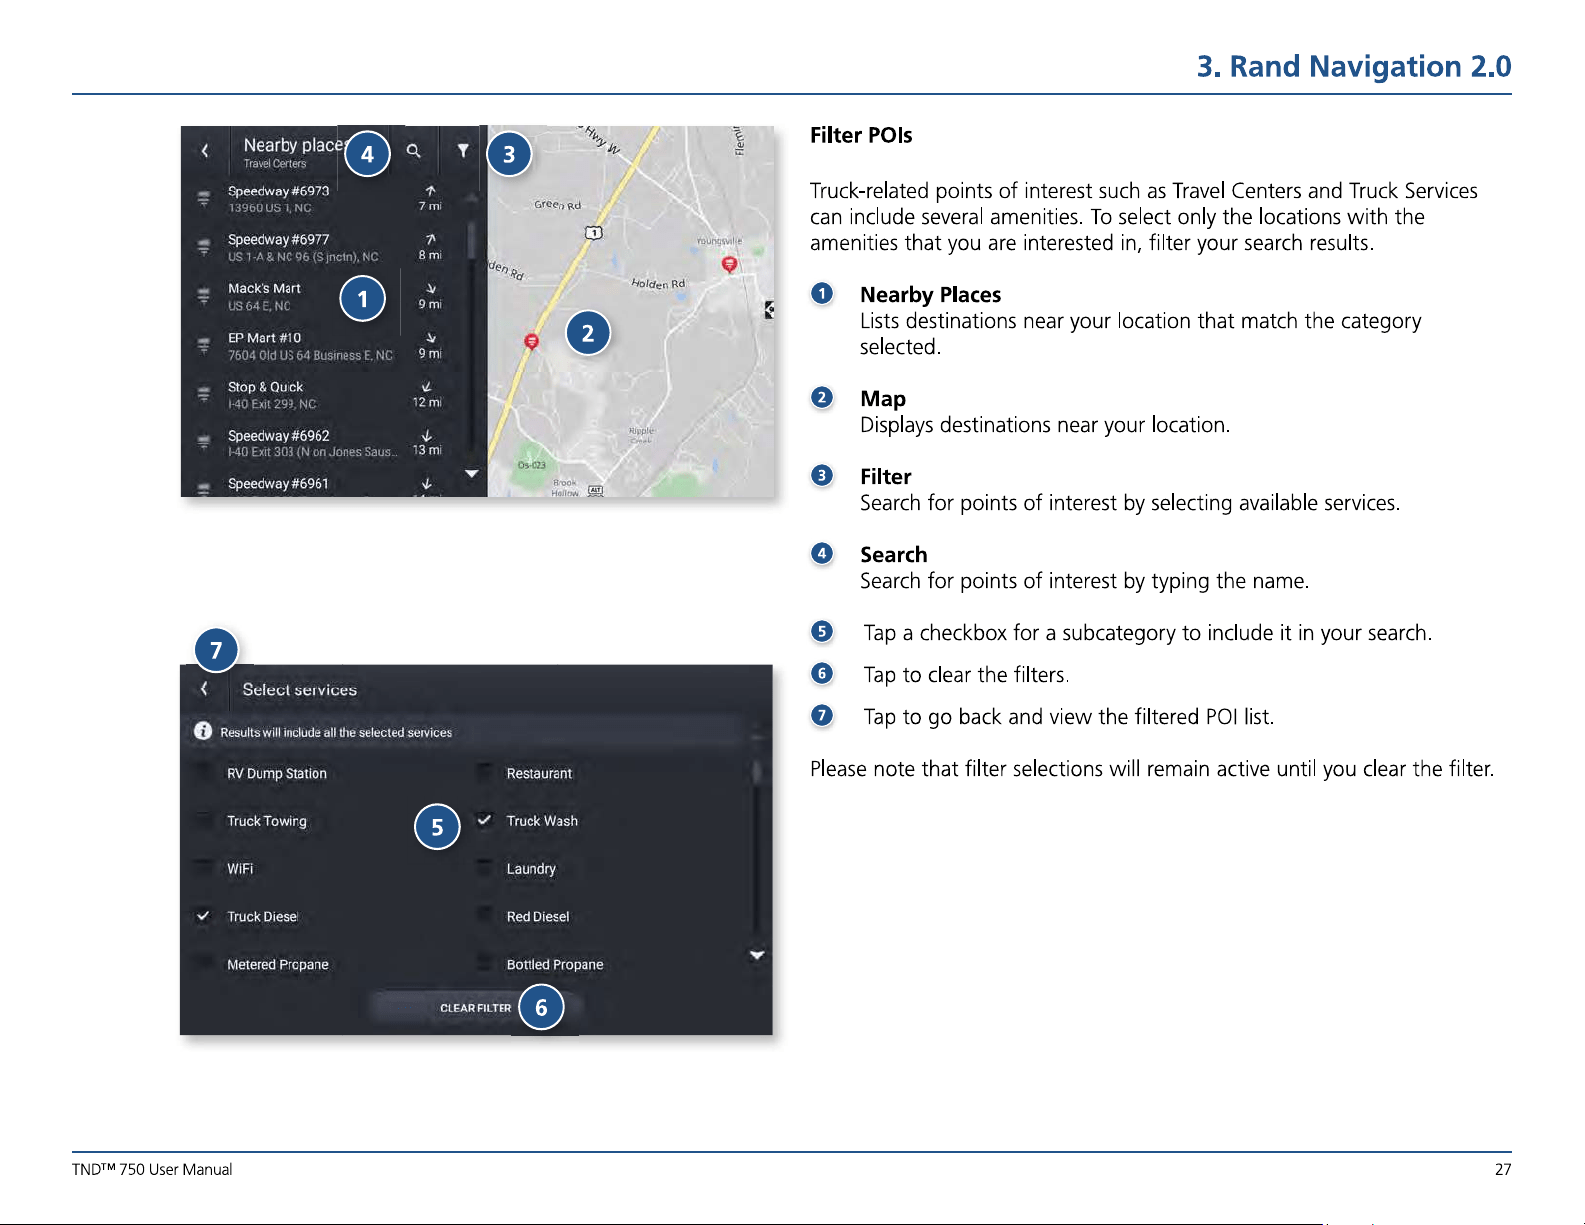Open the magnifier search icon in Nearby places
Viewport: 1585px width, 1225px height.
[414, 151]
